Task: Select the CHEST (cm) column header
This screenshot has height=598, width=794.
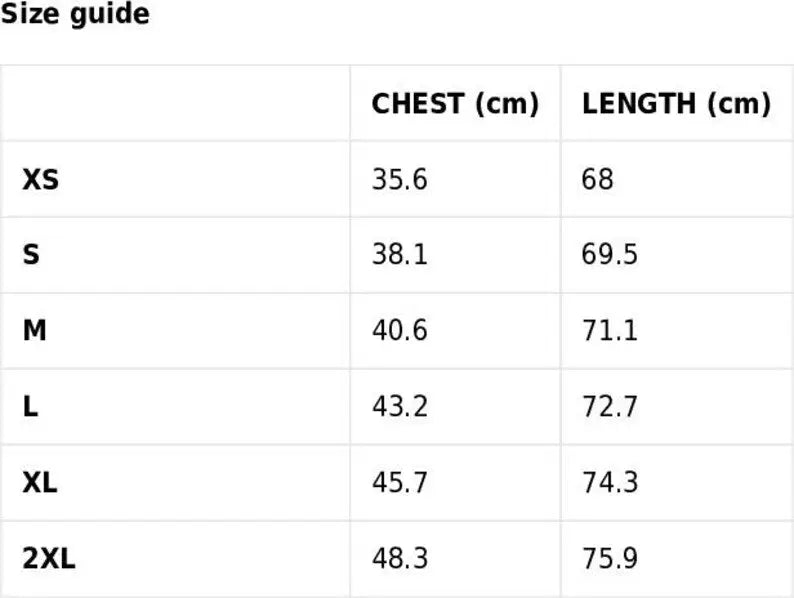Action: (x=455, y=104)
